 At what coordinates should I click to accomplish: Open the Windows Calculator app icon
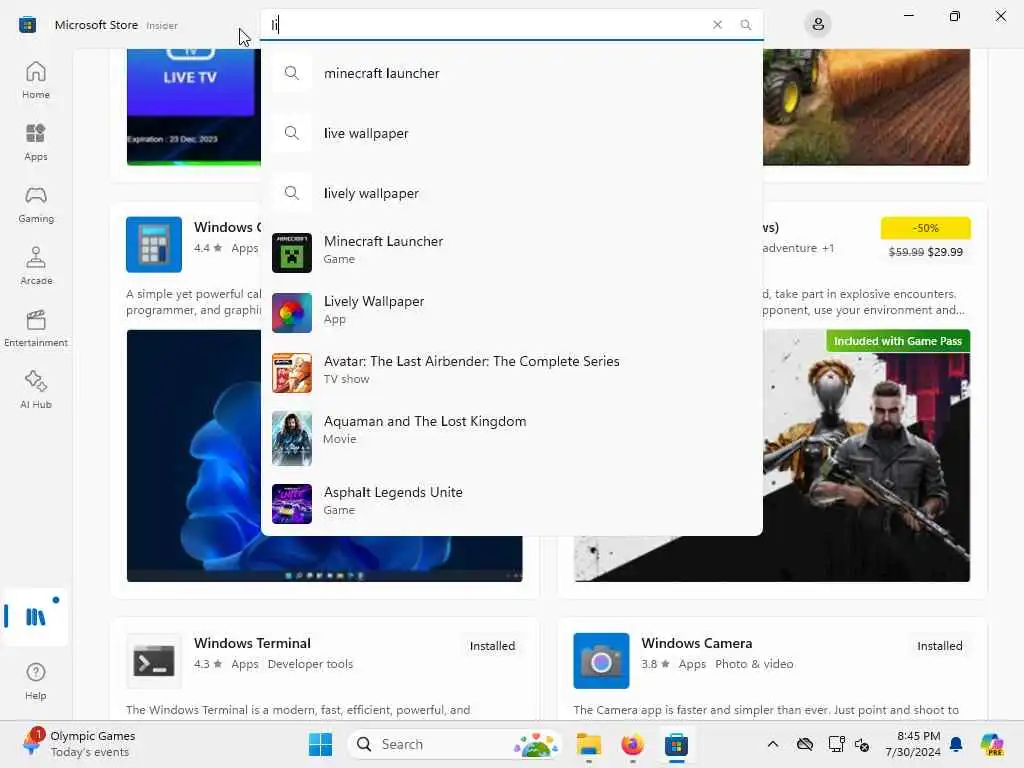[x=154, y=244]
